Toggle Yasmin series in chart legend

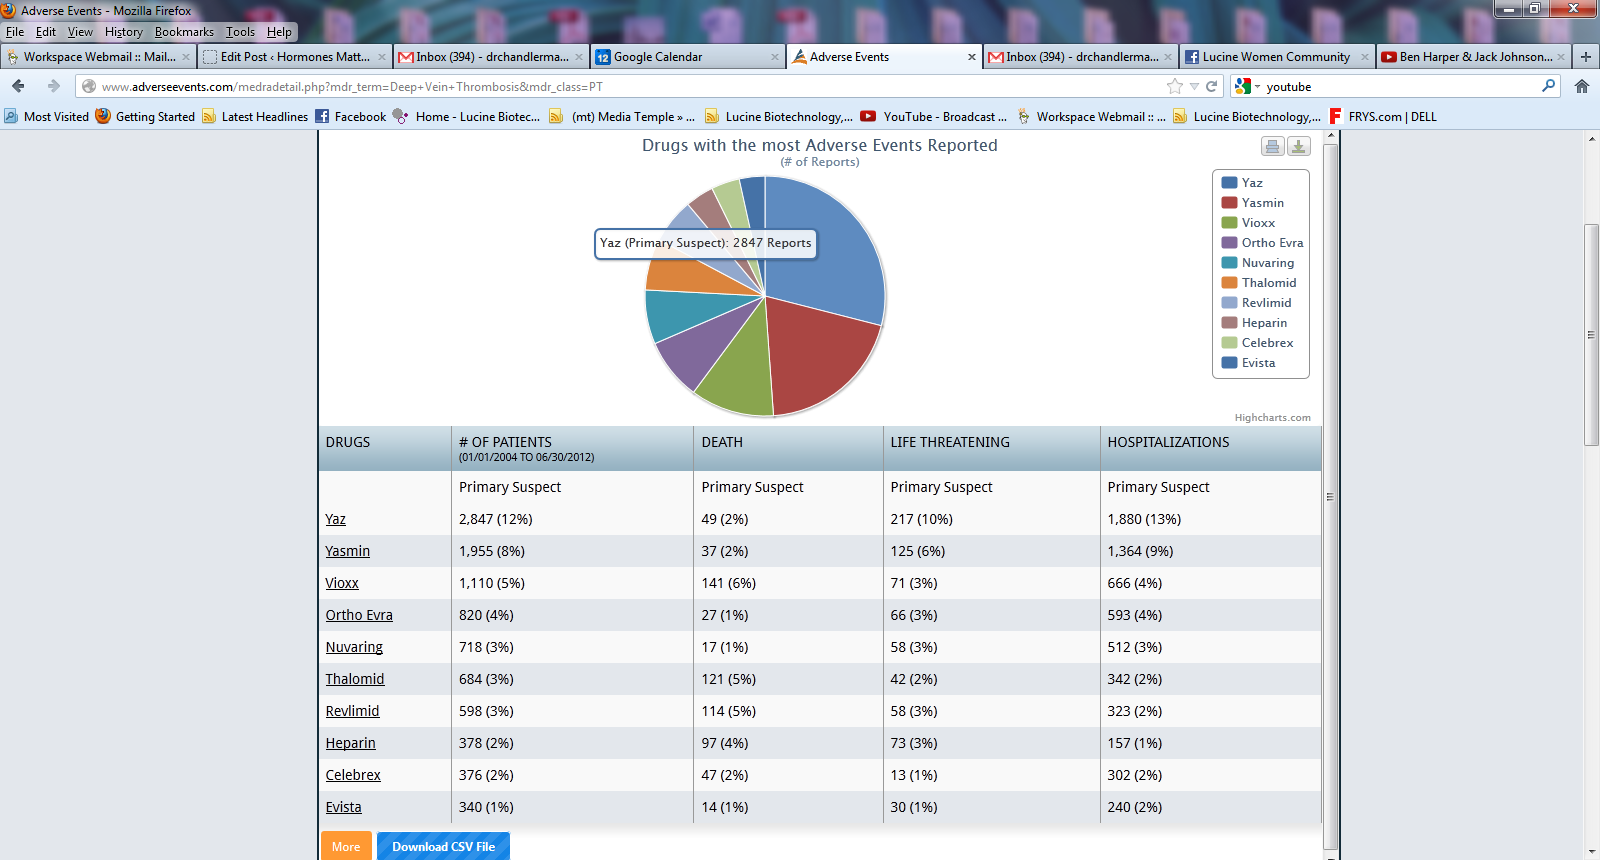click(1252, 203)
